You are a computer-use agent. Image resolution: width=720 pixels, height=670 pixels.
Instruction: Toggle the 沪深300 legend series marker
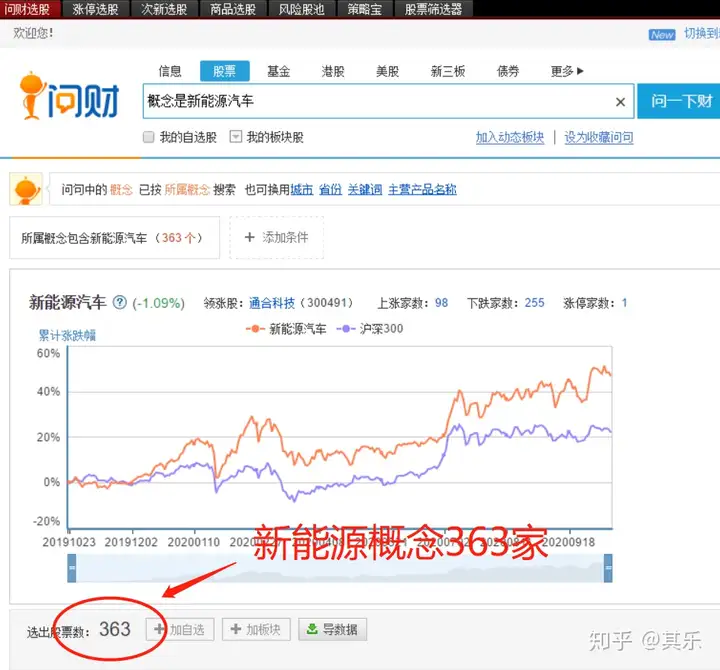(346, 329)
